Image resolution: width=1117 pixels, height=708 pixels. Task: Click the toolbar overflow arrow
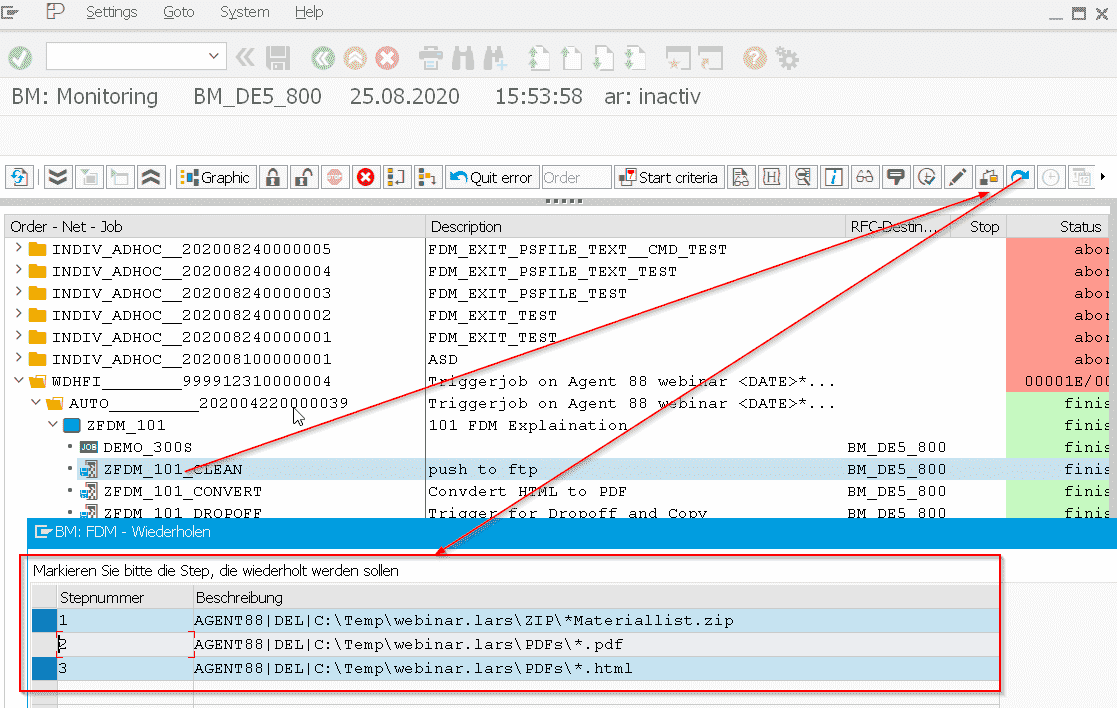coord(1103,177)
